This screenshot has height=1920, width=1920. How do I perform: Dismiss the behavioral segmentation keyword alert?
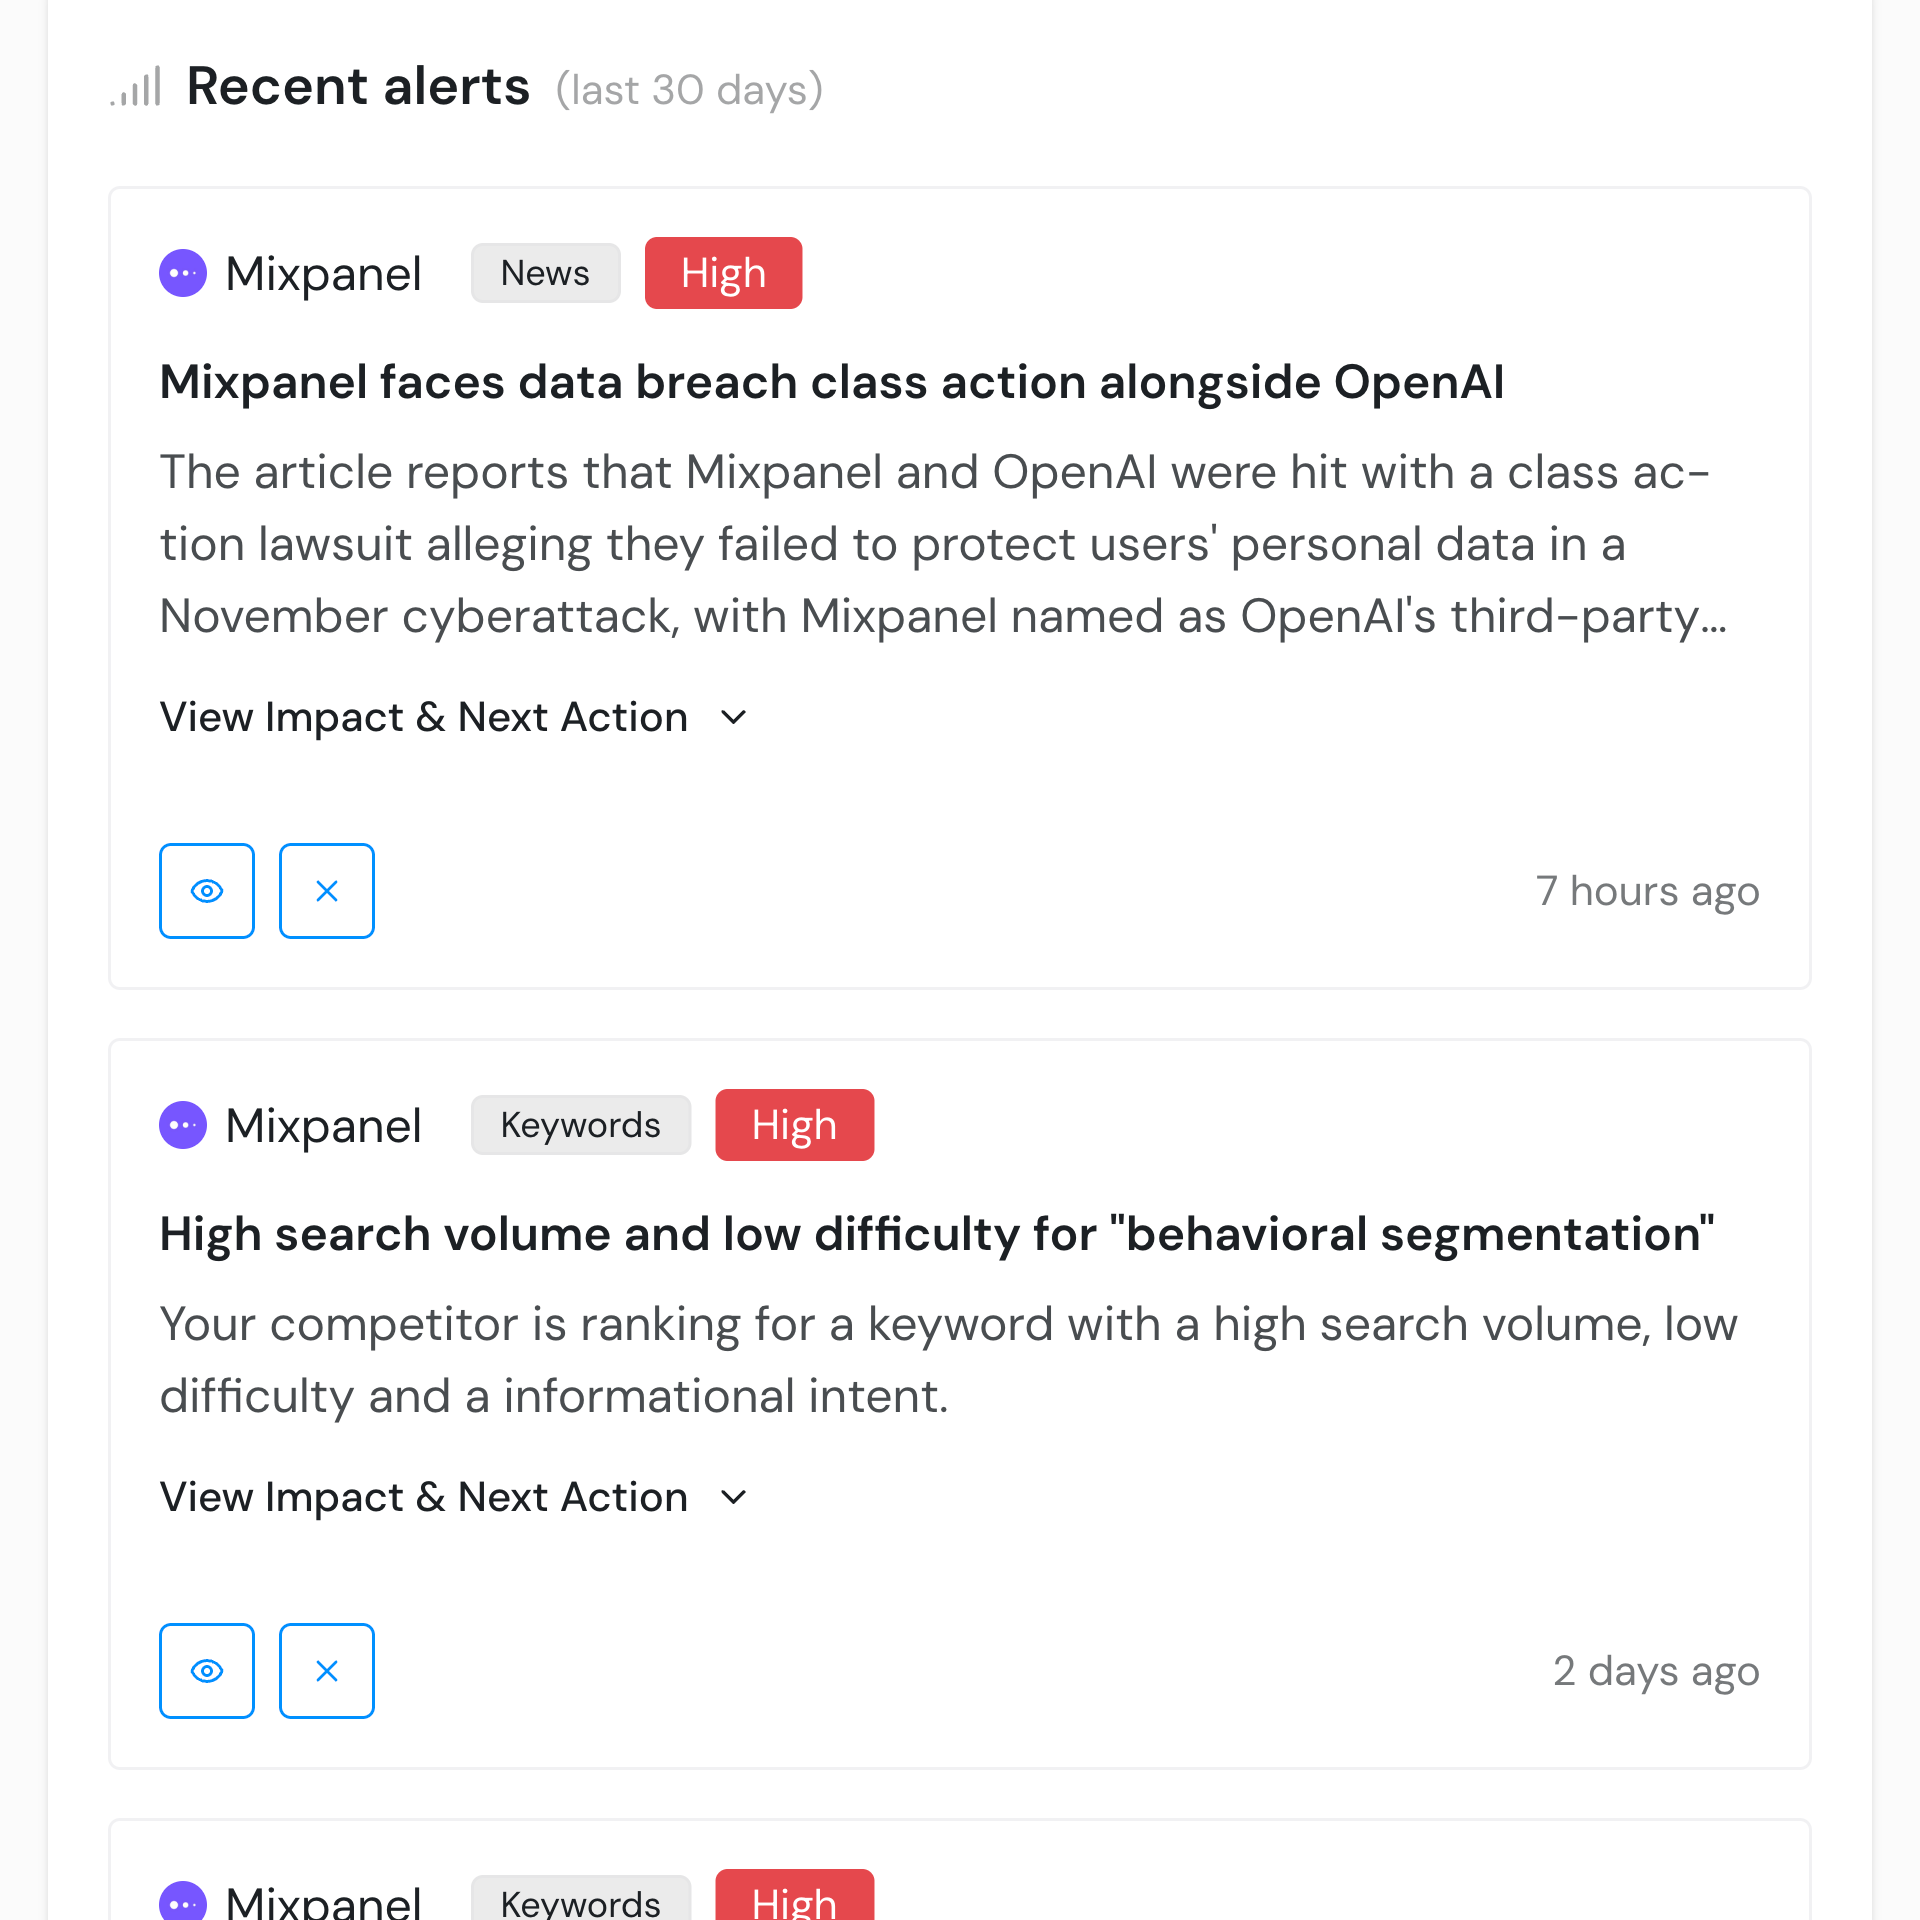[x=327, y=1671]
